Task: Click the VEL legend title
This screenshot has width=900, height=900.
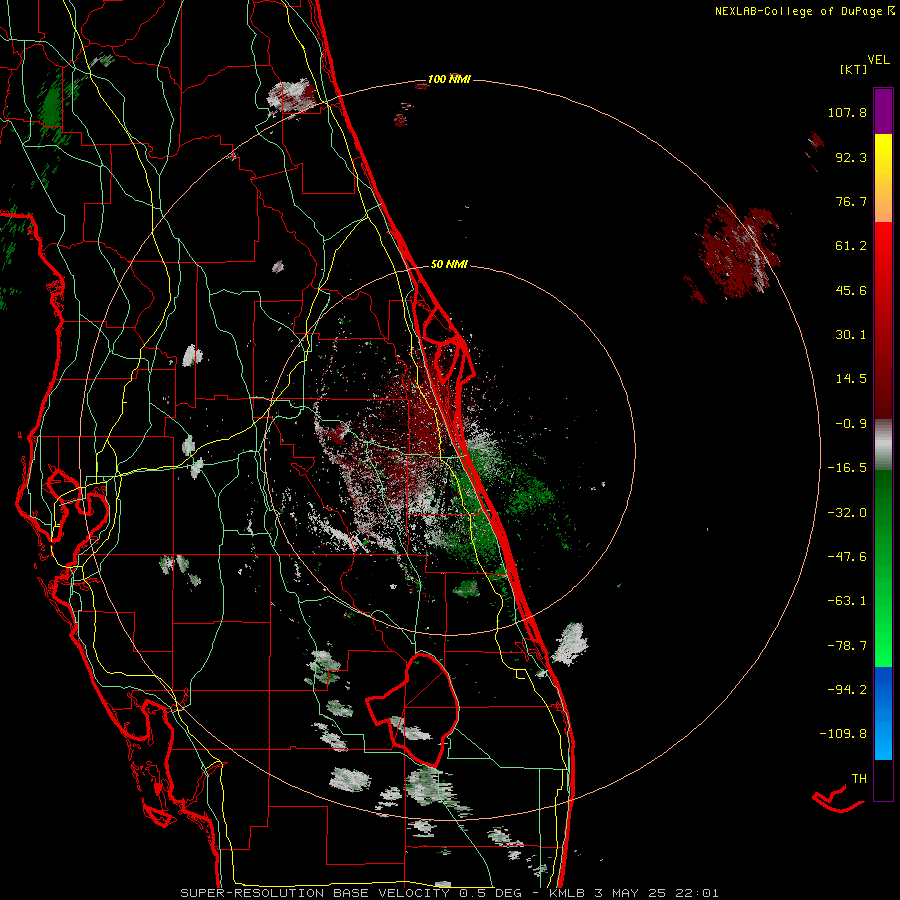Action: pos(878,59)
